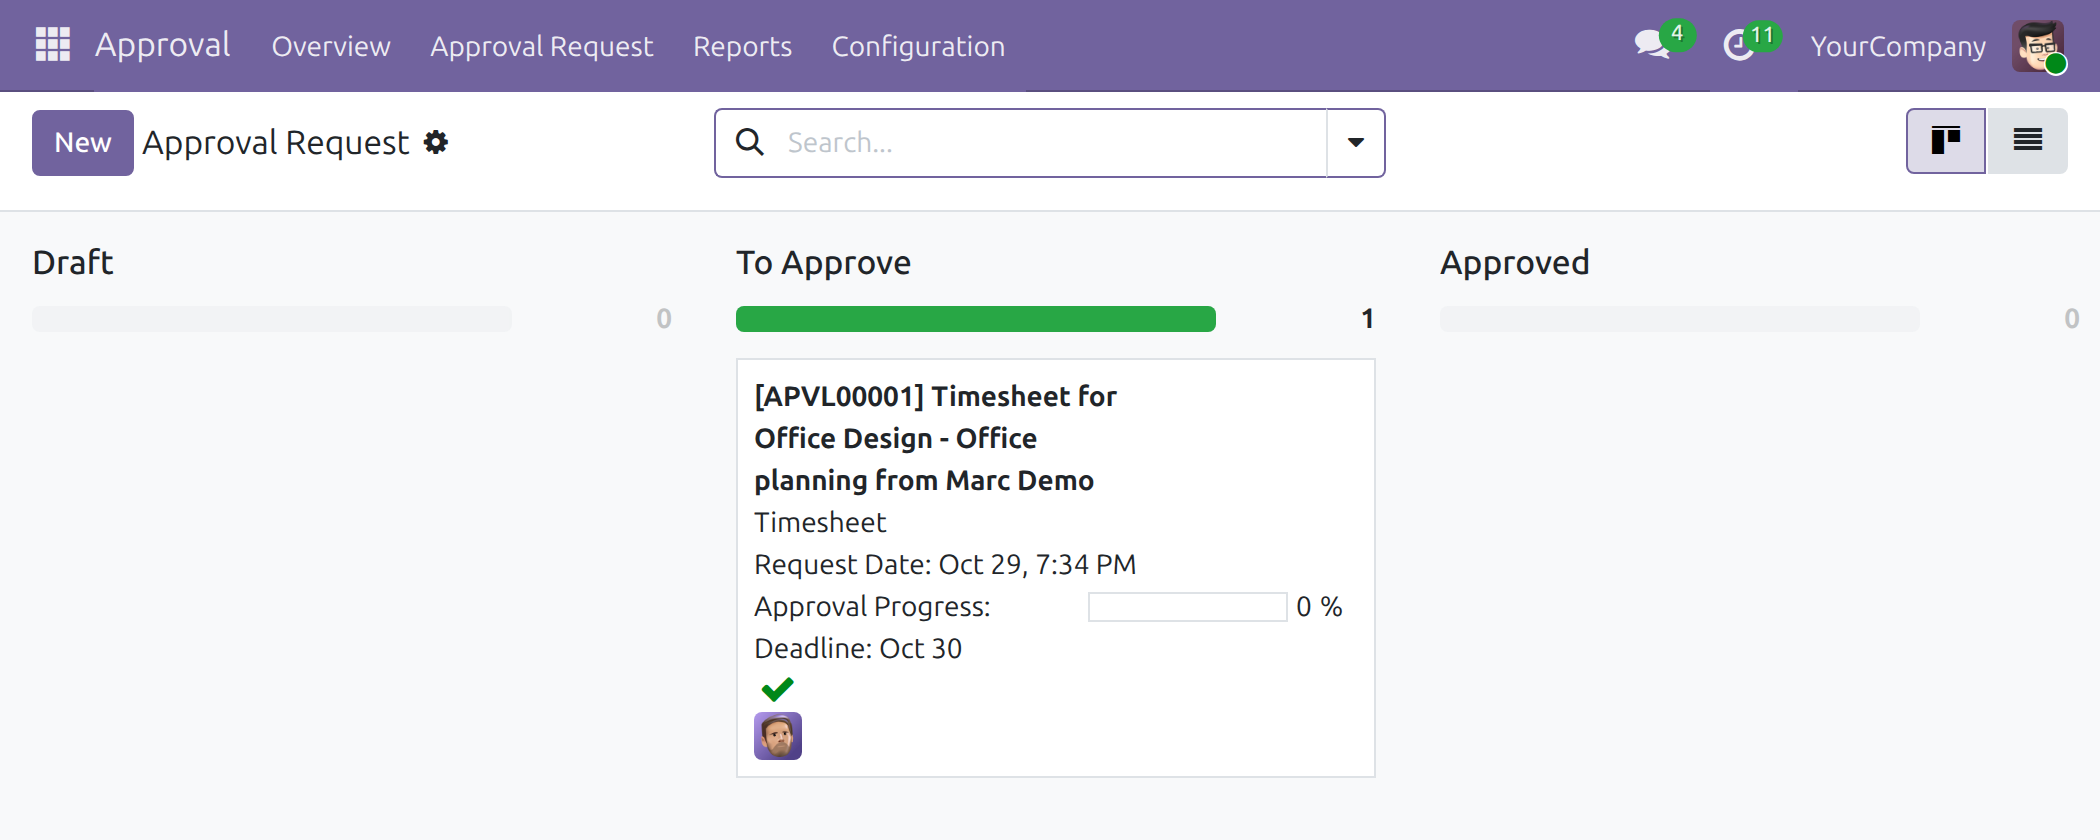Screen dimensions: 2100x840
Task: Click the Approval Request breadcrumb title
Action: click(276, 143)
